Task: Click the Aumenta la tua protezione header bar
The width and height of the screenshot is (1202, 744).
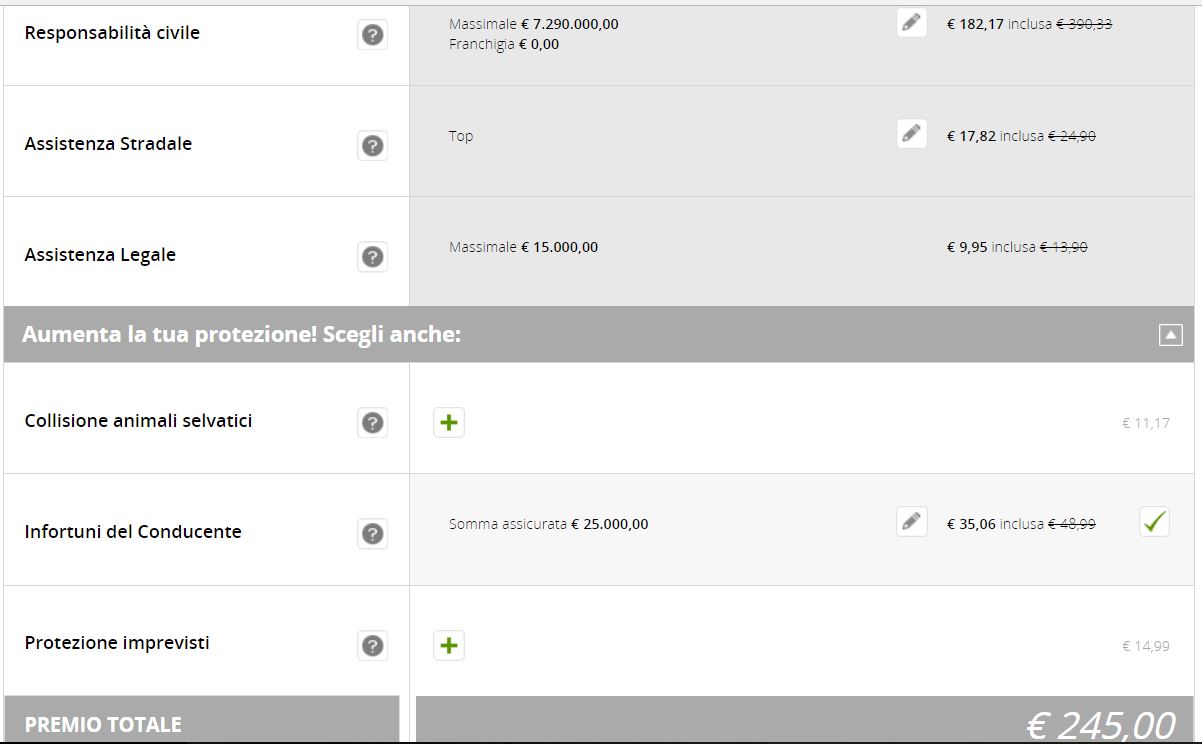Action: point(600,335)
